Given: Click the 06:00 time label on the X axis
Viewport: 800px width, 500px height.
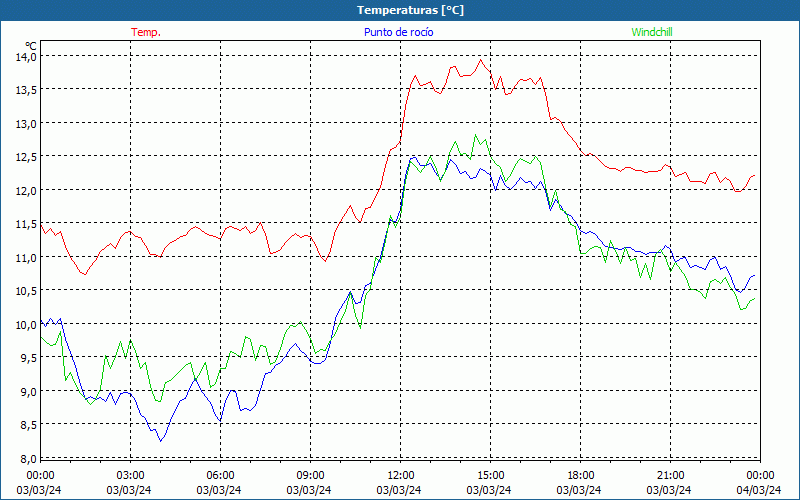Looking at the screenshot, I should (220, 476).
